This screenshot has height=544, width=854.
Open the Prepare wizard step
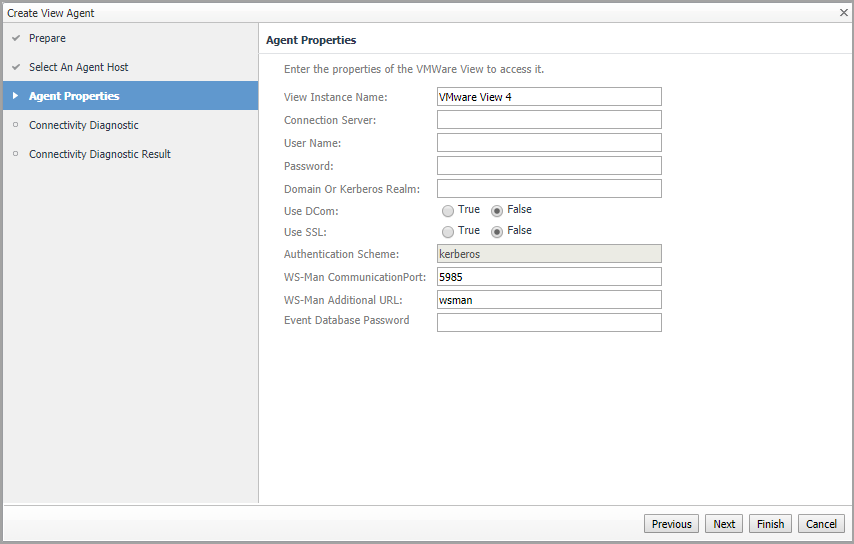pos(47,38)
